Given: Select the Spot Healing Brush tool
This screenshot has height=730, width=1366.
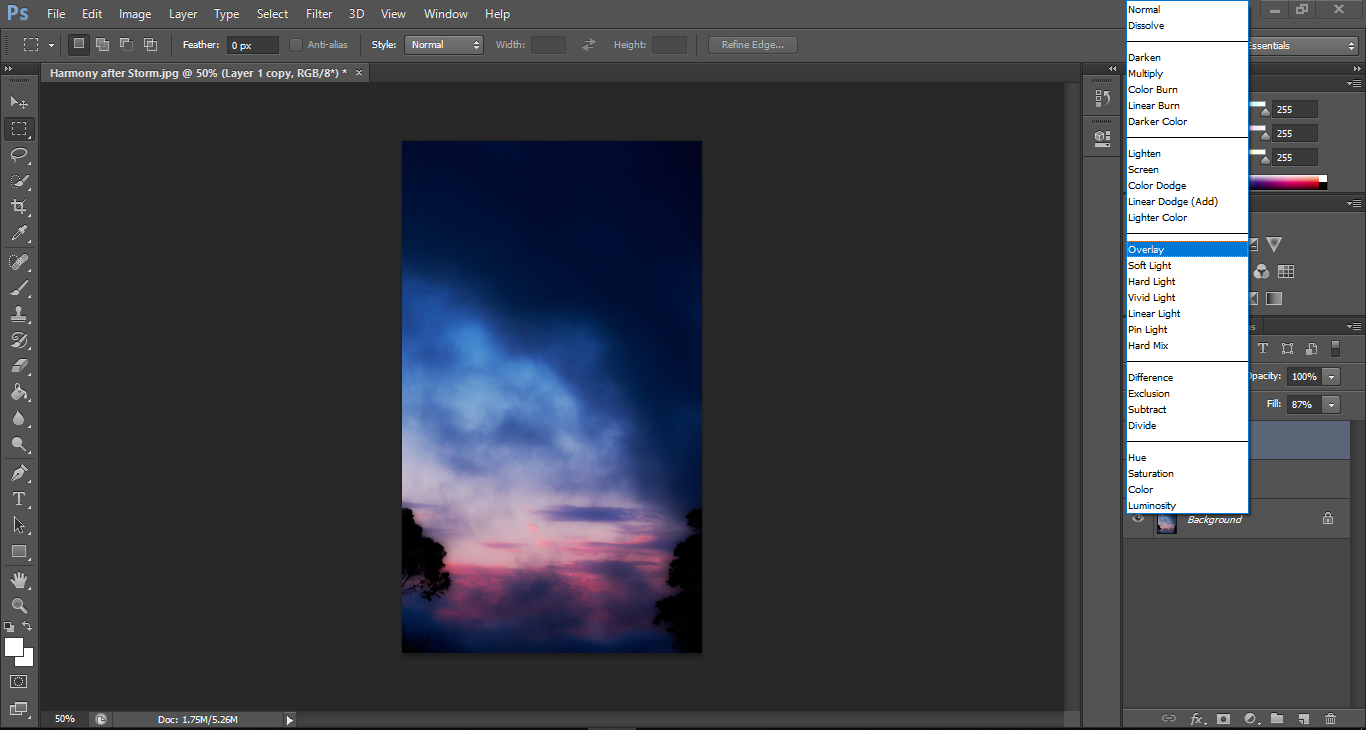Looking at the screenshot, I should [19, 262].
